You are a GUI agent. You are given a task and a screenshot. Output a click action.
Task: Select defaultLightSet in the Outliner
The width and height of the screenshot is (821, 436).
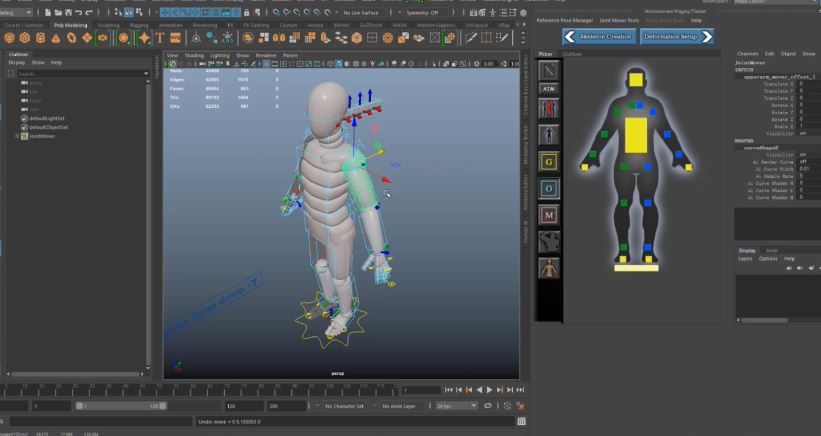[x=48, y=119]
